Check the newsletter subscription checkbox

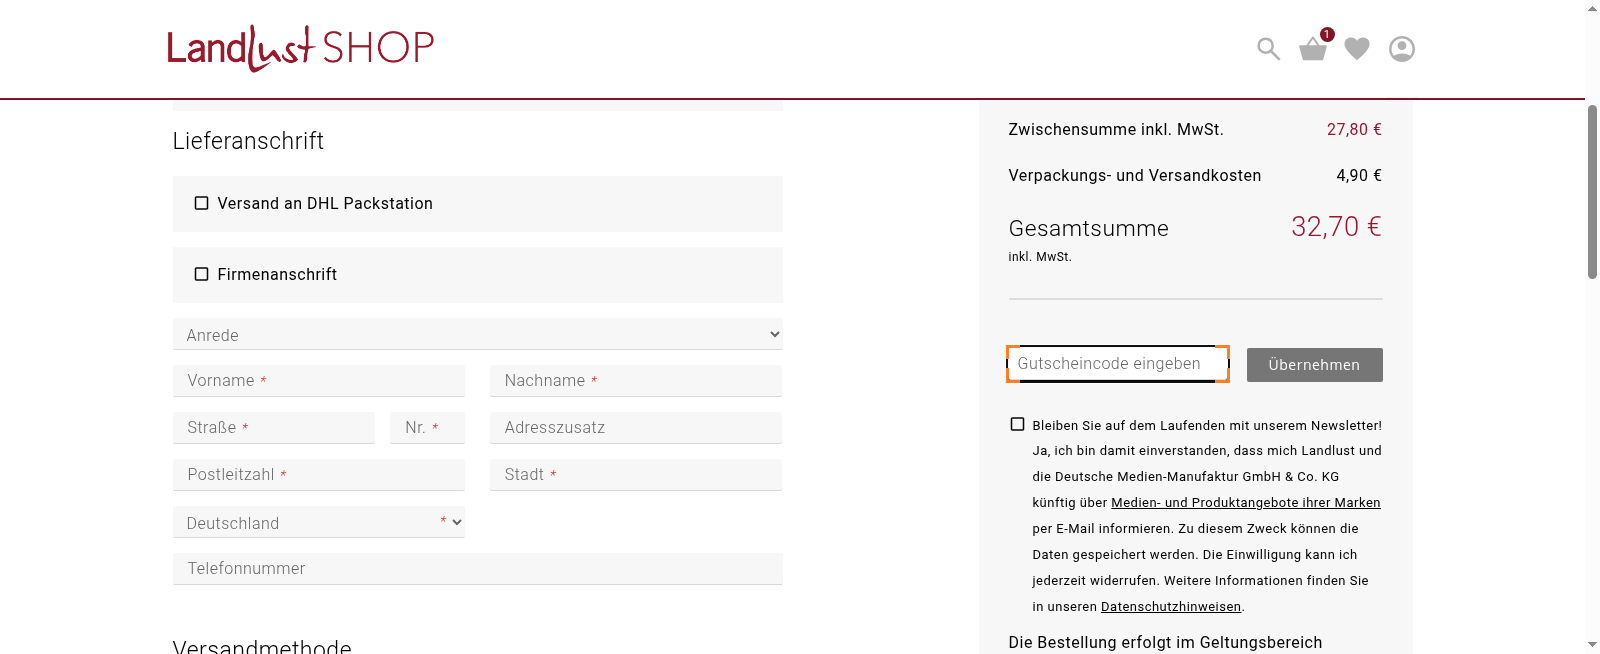point(1017,424)
